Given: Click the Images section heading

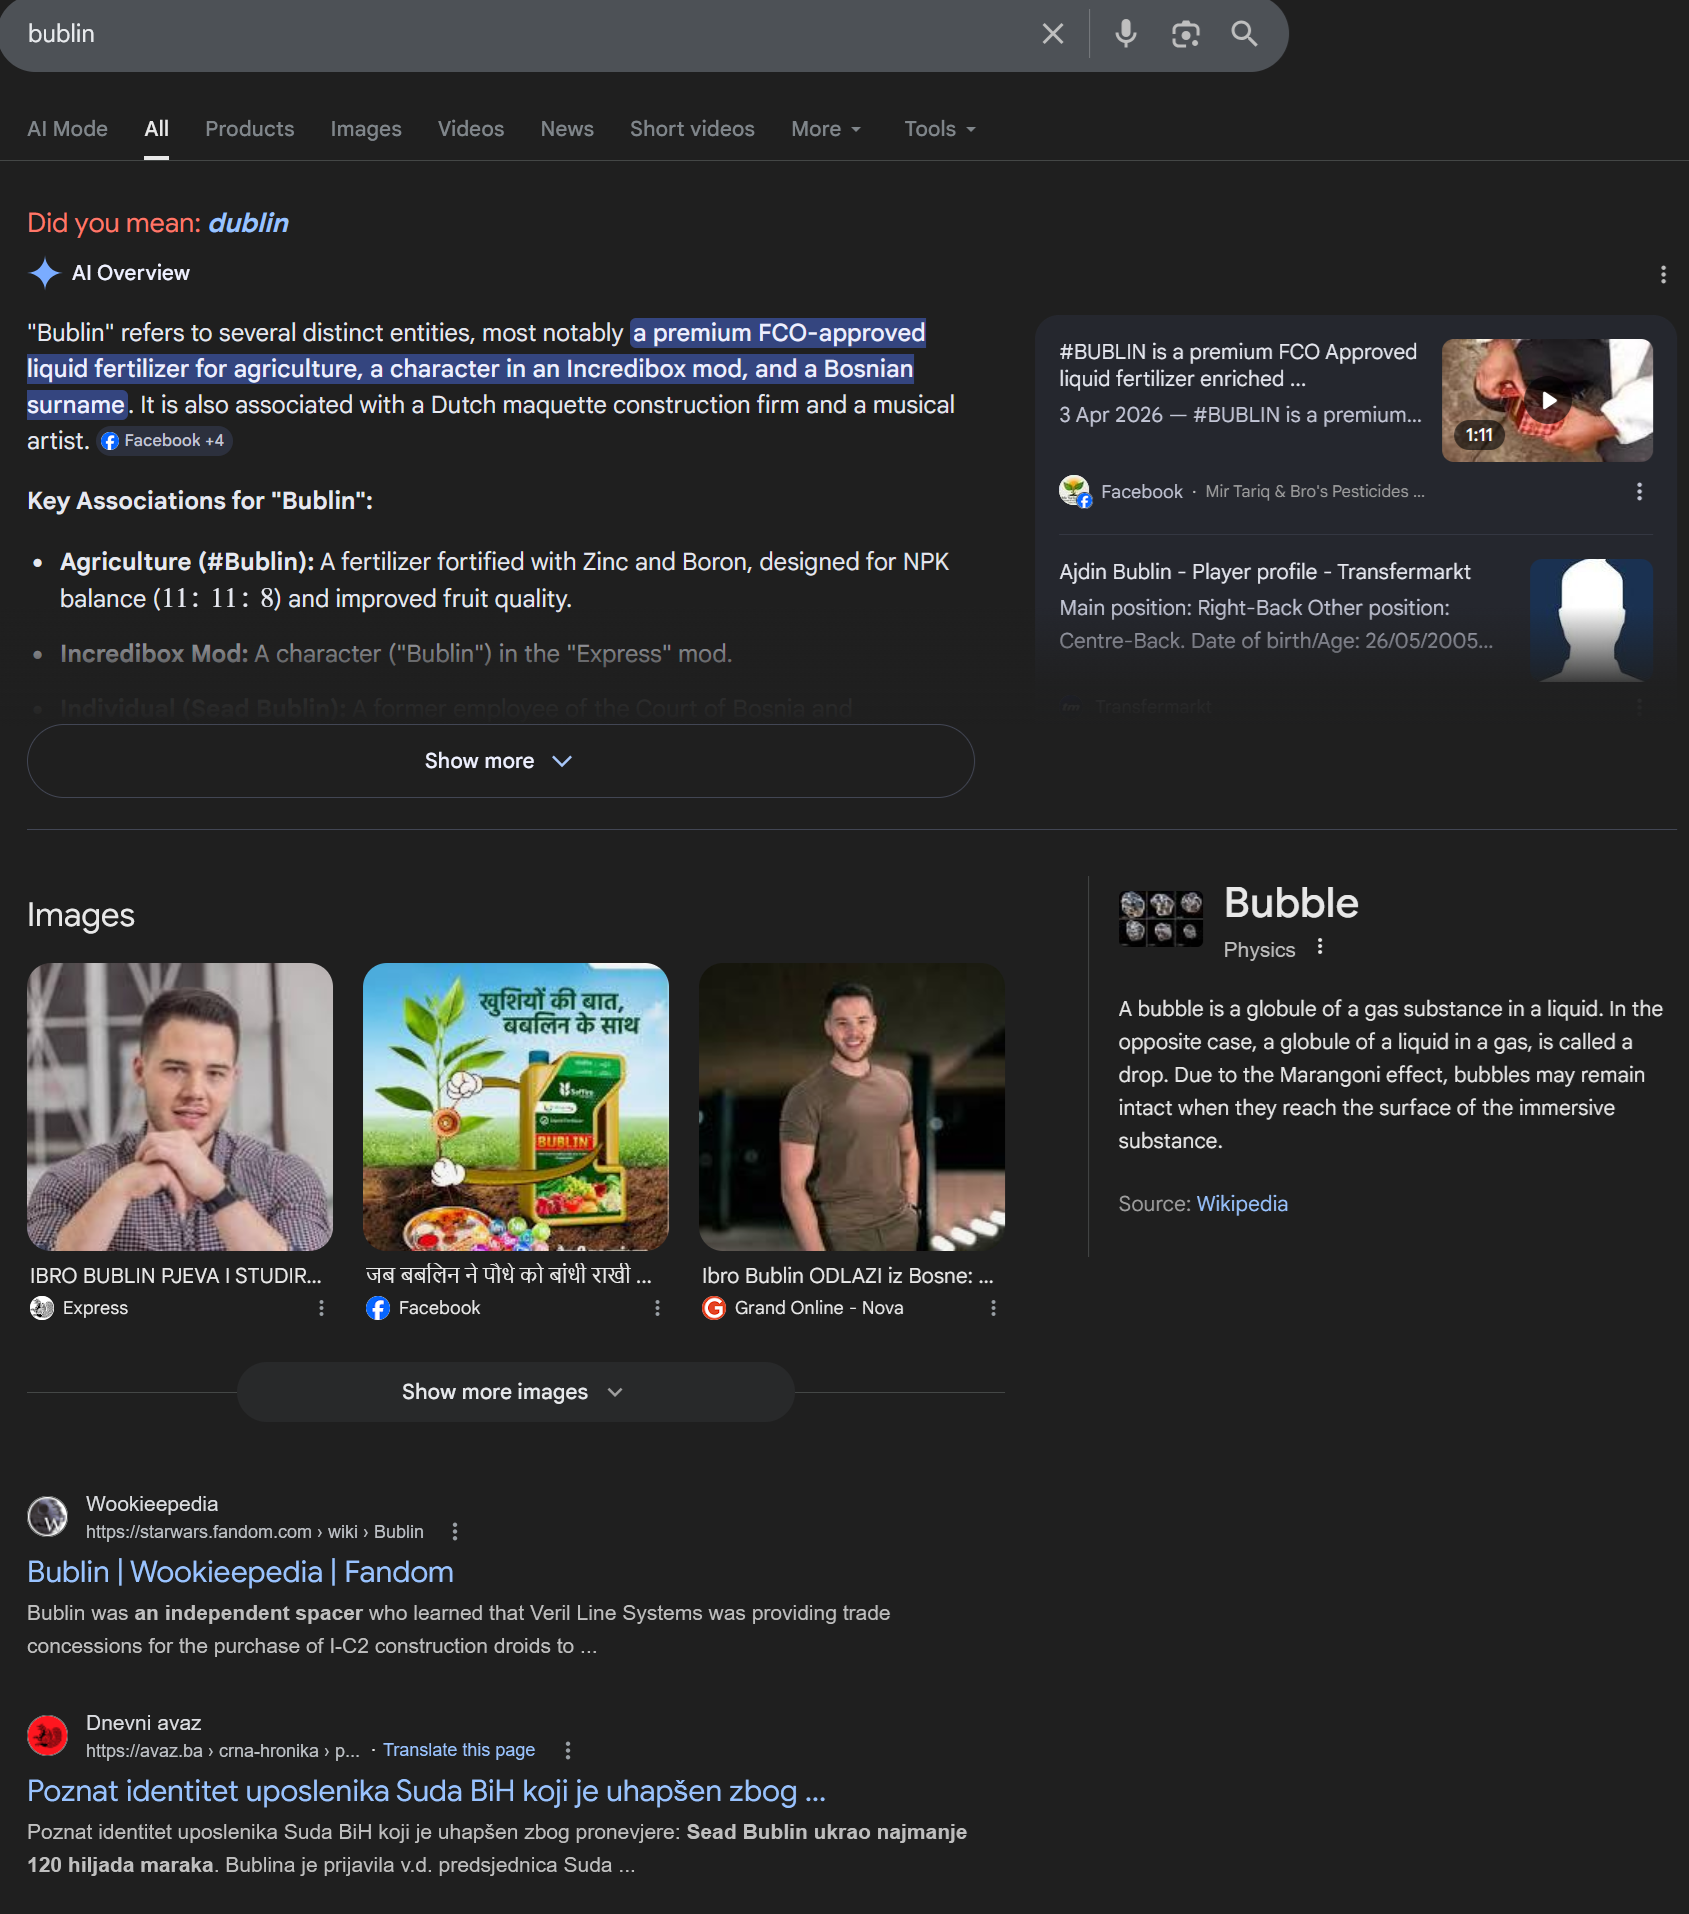Looking at the screenshot, I should (x=81, y=915).
